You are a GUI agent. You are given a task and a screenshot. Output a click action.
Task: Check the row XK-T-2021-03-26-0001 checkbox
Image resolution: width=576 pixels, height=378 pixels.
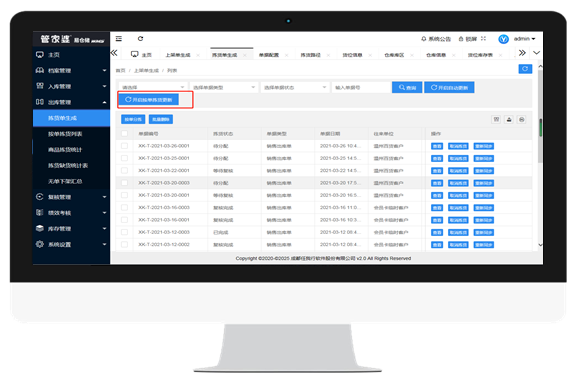click(x=125, y=146)
